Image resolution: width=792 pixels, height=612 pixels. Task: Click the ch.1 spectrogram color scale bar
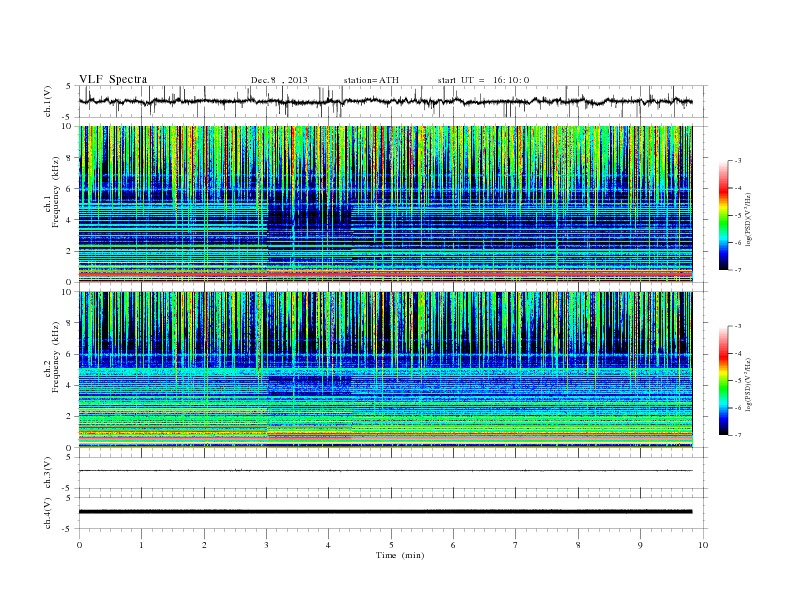tap(723, 215)
